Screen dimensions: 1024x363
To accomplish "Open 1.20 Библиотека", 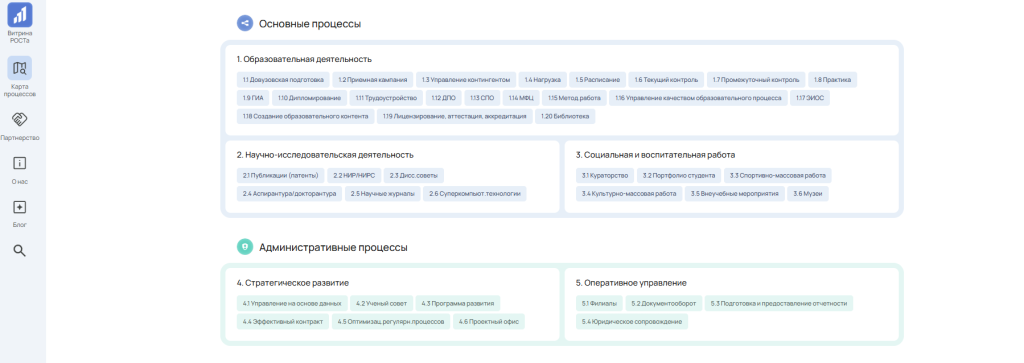I will 565,117.
